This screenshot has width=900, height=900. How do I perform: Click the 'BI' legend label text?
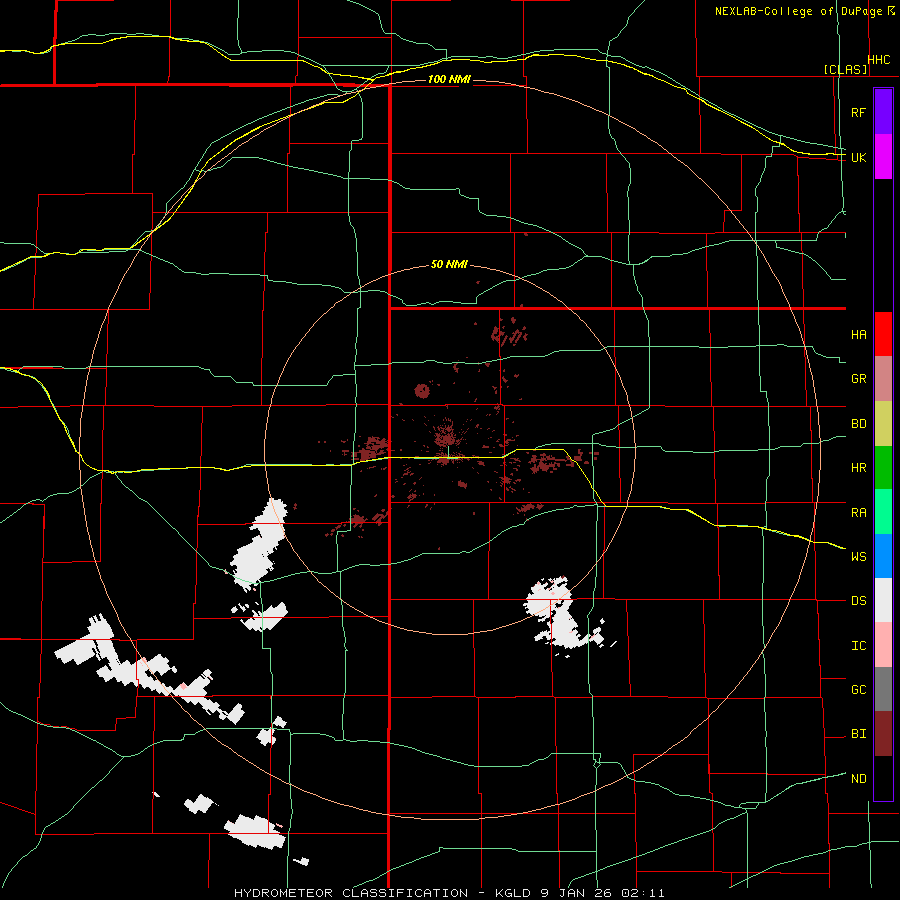(858, 734)
